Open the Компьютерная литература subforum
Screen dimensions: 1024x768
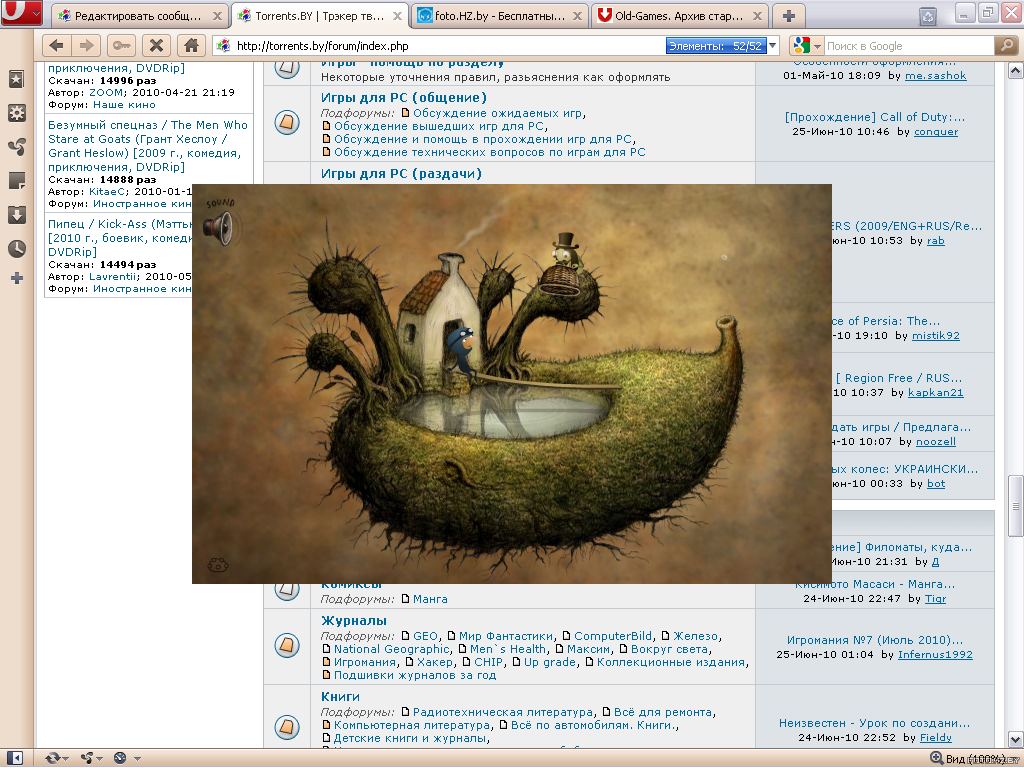point(411,726)
